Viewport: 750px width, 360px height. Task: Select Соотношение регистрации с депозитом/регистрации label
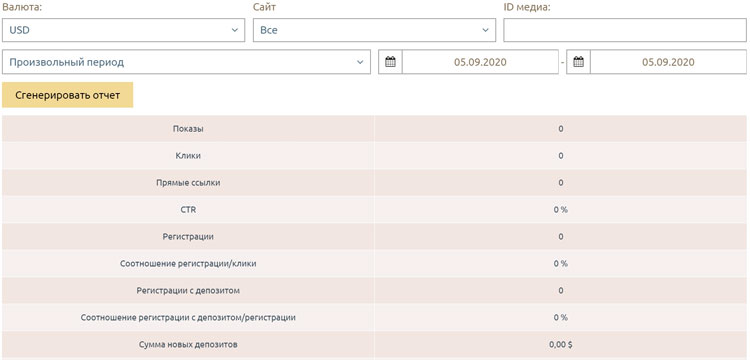(188, 317)
